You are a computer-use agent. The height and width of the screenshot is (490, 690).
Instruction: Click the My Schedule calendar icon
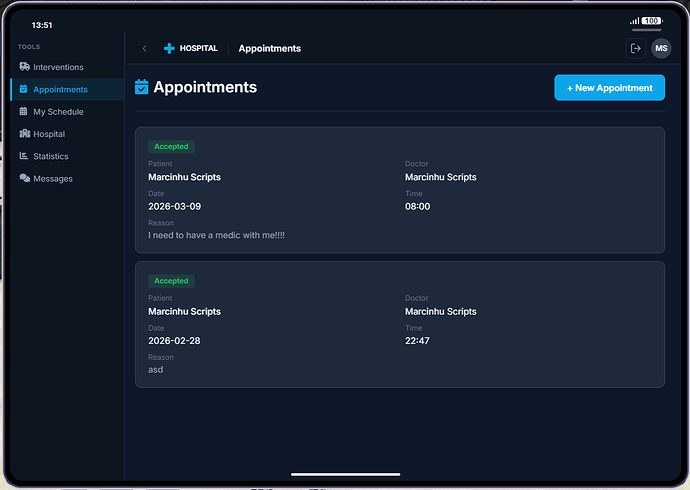(x=24, y=111)
